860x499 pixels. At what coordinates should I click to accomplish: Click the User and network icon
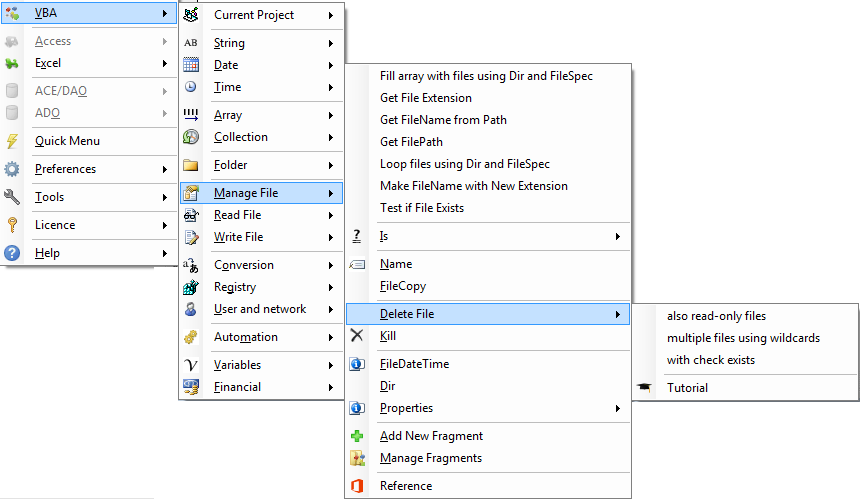pyautogui.click(x=190, y=309)
